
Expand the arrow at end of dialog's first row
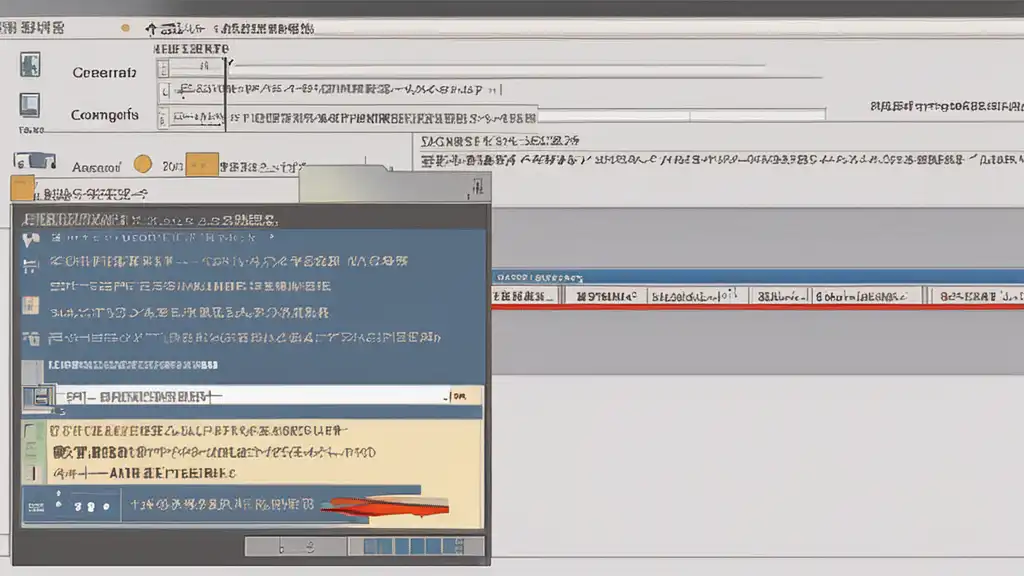click(272, 237)
